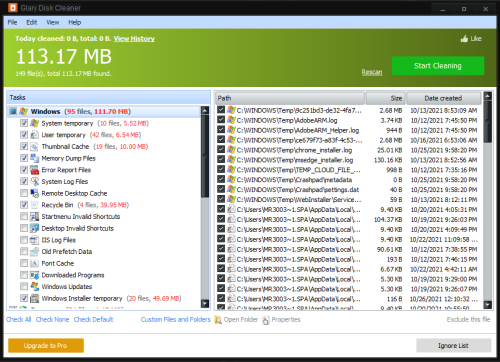Click the IIS Log Files icon
This screenshot has width=500, height=362.
[x=35, y=240]
